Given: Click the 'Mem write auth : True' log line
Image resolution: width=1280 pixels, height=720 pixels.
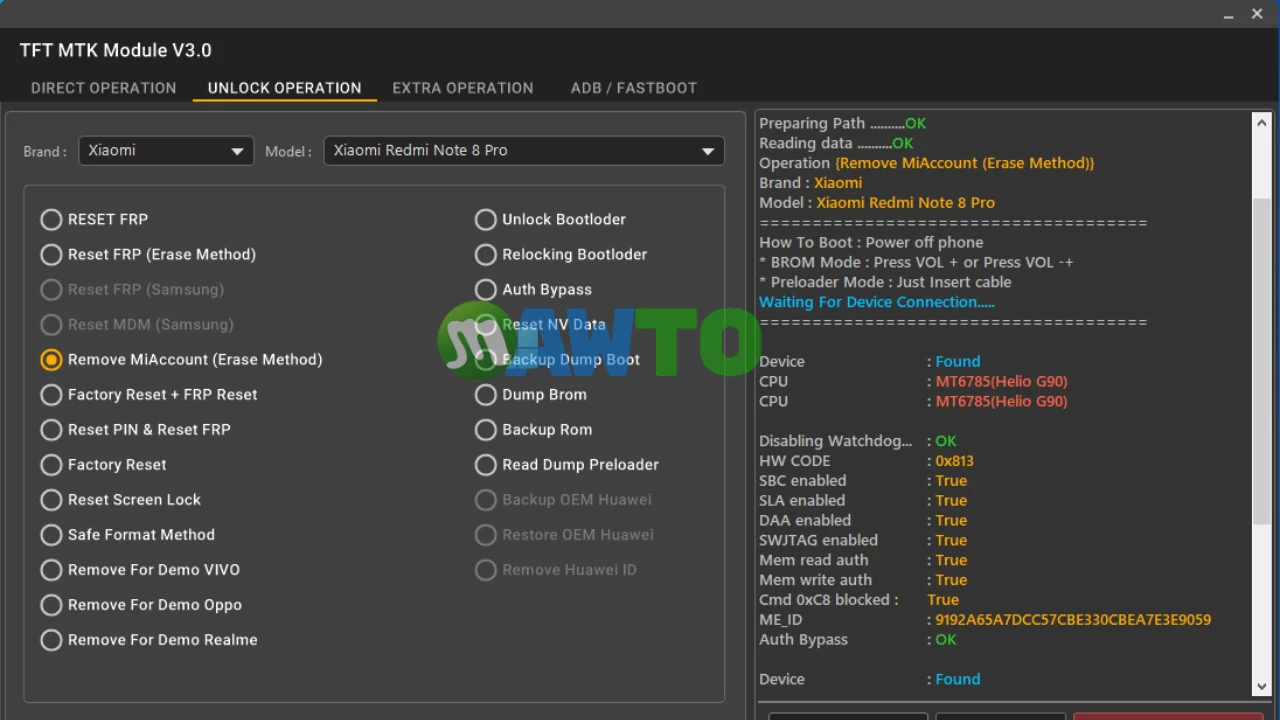Looking at the screenshot, I should pyautogui.click(x=863, y=580).
